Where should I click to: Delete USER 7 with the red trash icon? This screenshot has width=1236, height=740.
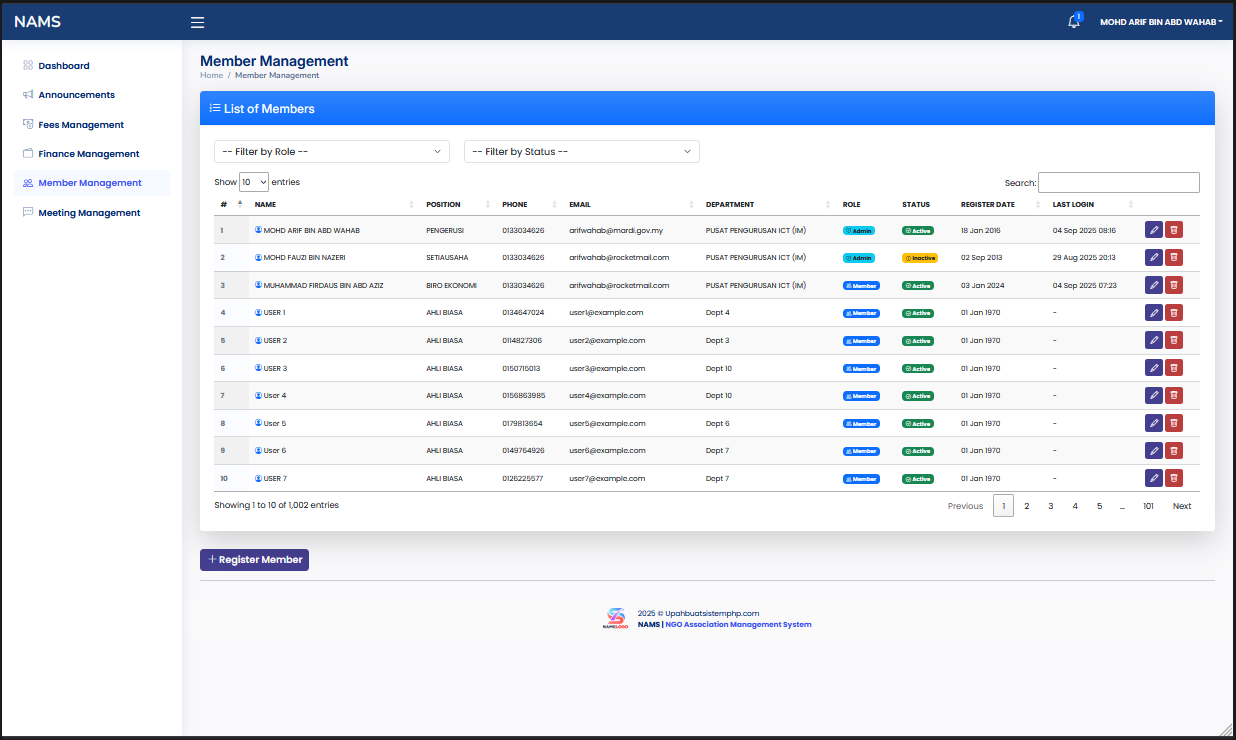click(1174, 478)
